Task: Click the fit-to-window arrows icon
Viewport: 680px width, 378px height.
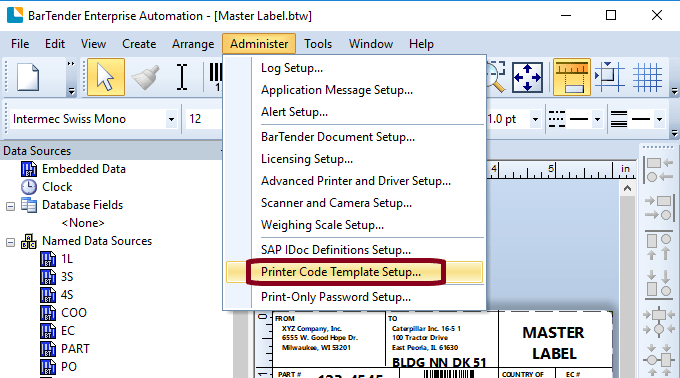Action: [527, 77]
